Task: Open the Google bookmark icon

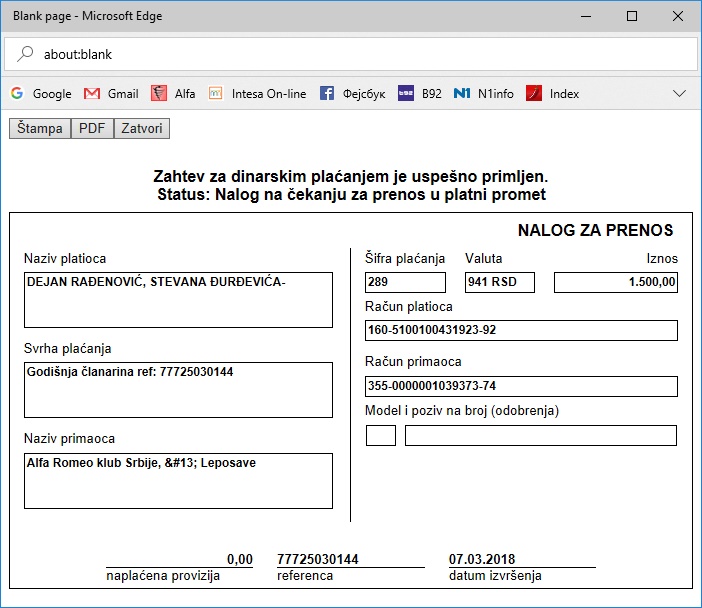Action: pyautogui.click(x=17, y=93)
